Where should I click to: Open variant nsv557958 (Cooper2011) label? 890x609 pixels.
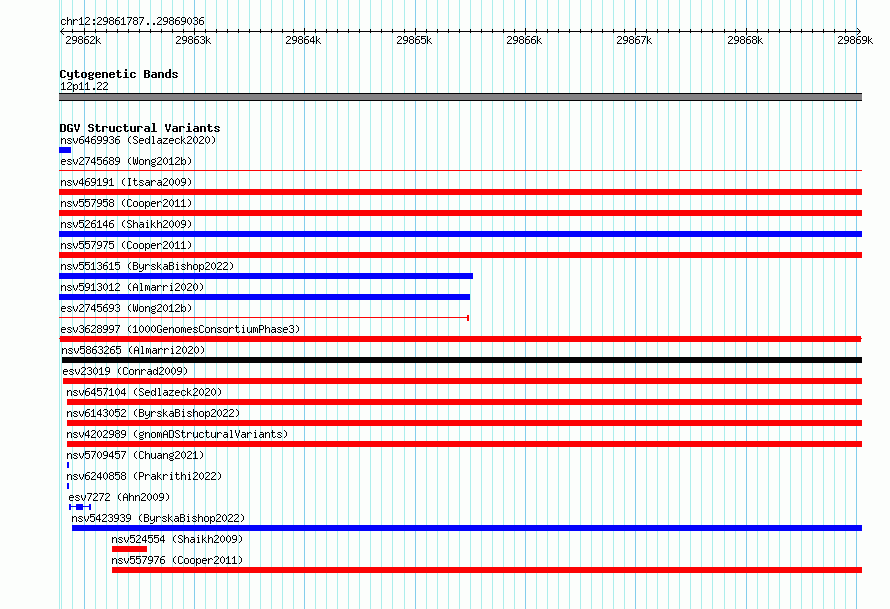pyautogui.click(x=126, y=203)
